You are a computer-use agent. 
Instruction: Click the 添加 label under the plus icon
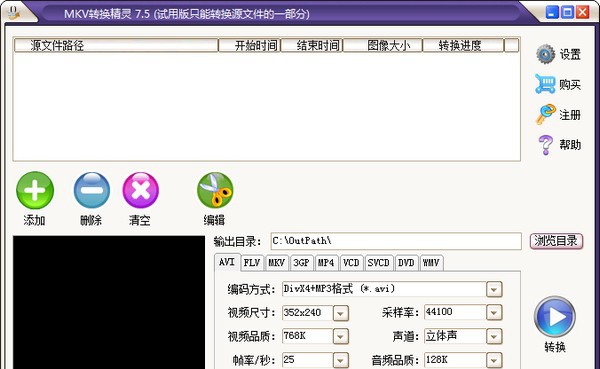(34, 220)
